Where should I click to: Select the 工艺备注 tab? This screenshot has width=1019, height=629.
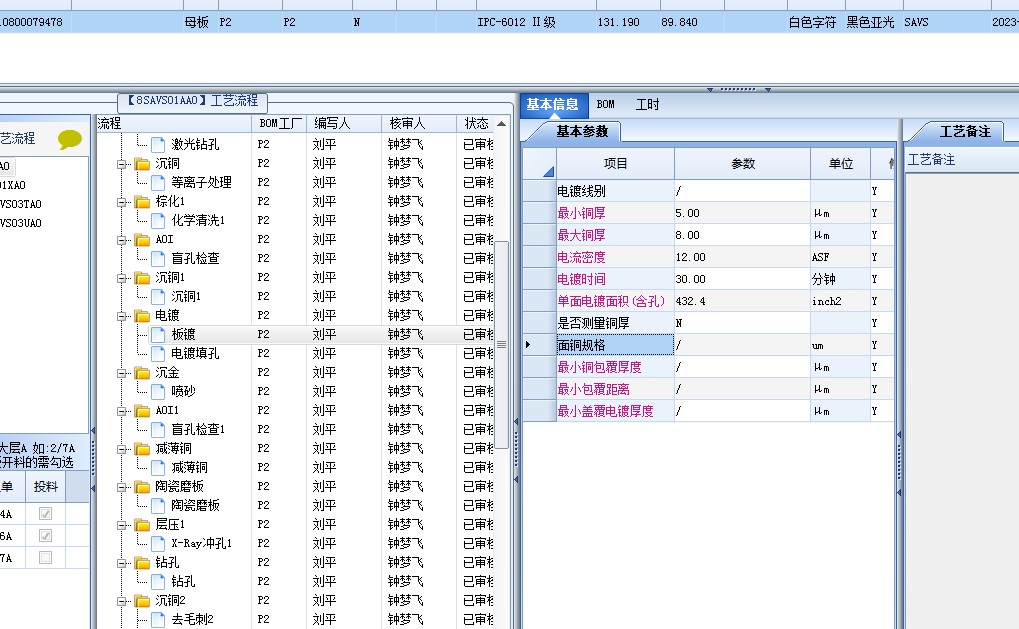(x=965, y=132)
